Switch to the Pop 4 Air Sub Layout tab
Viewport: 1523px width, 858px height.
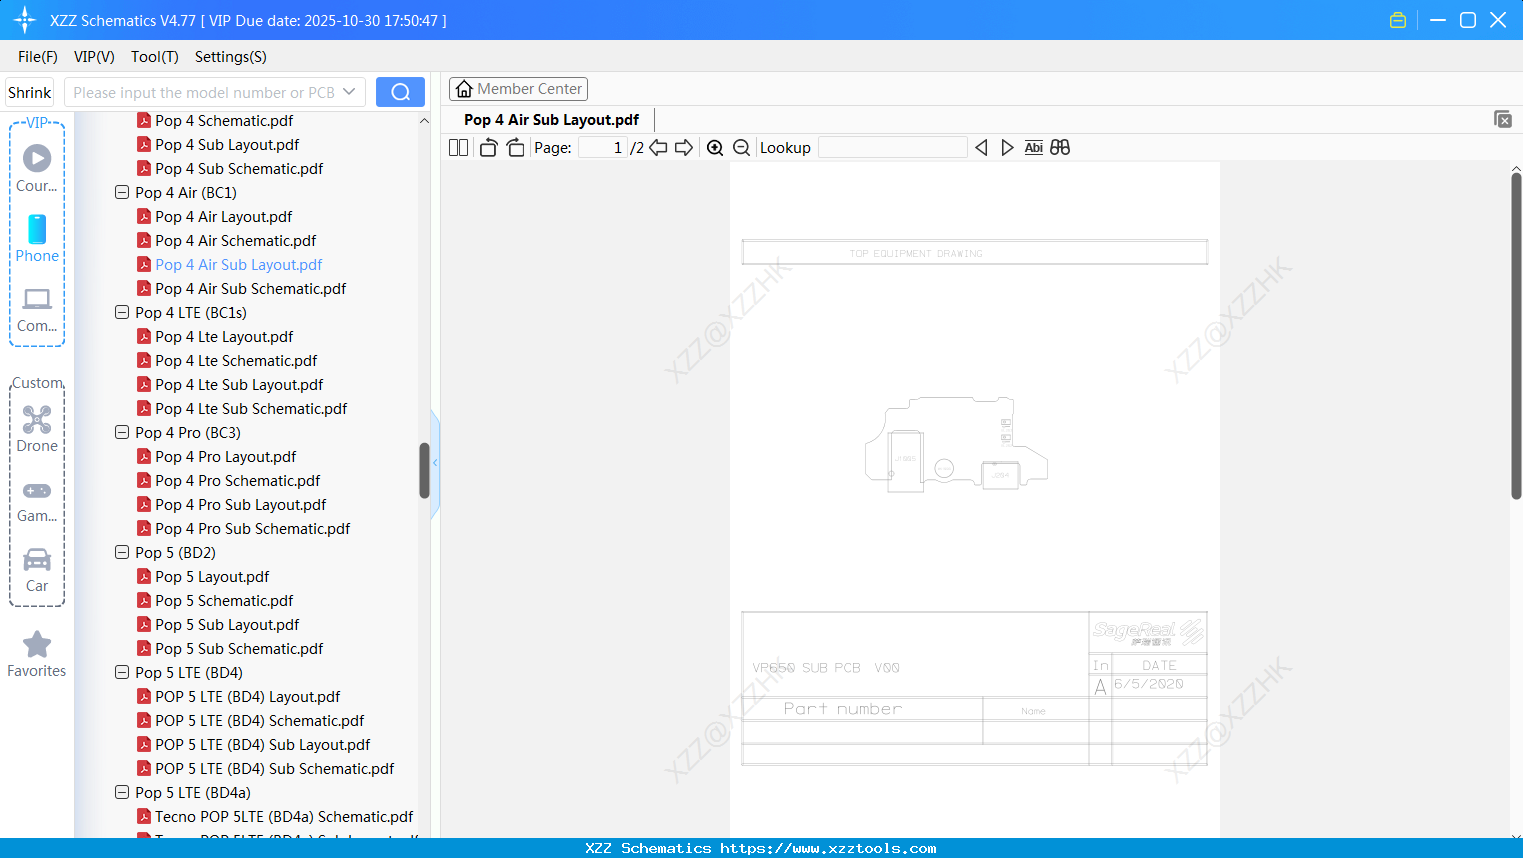click(x=551, y=119)
